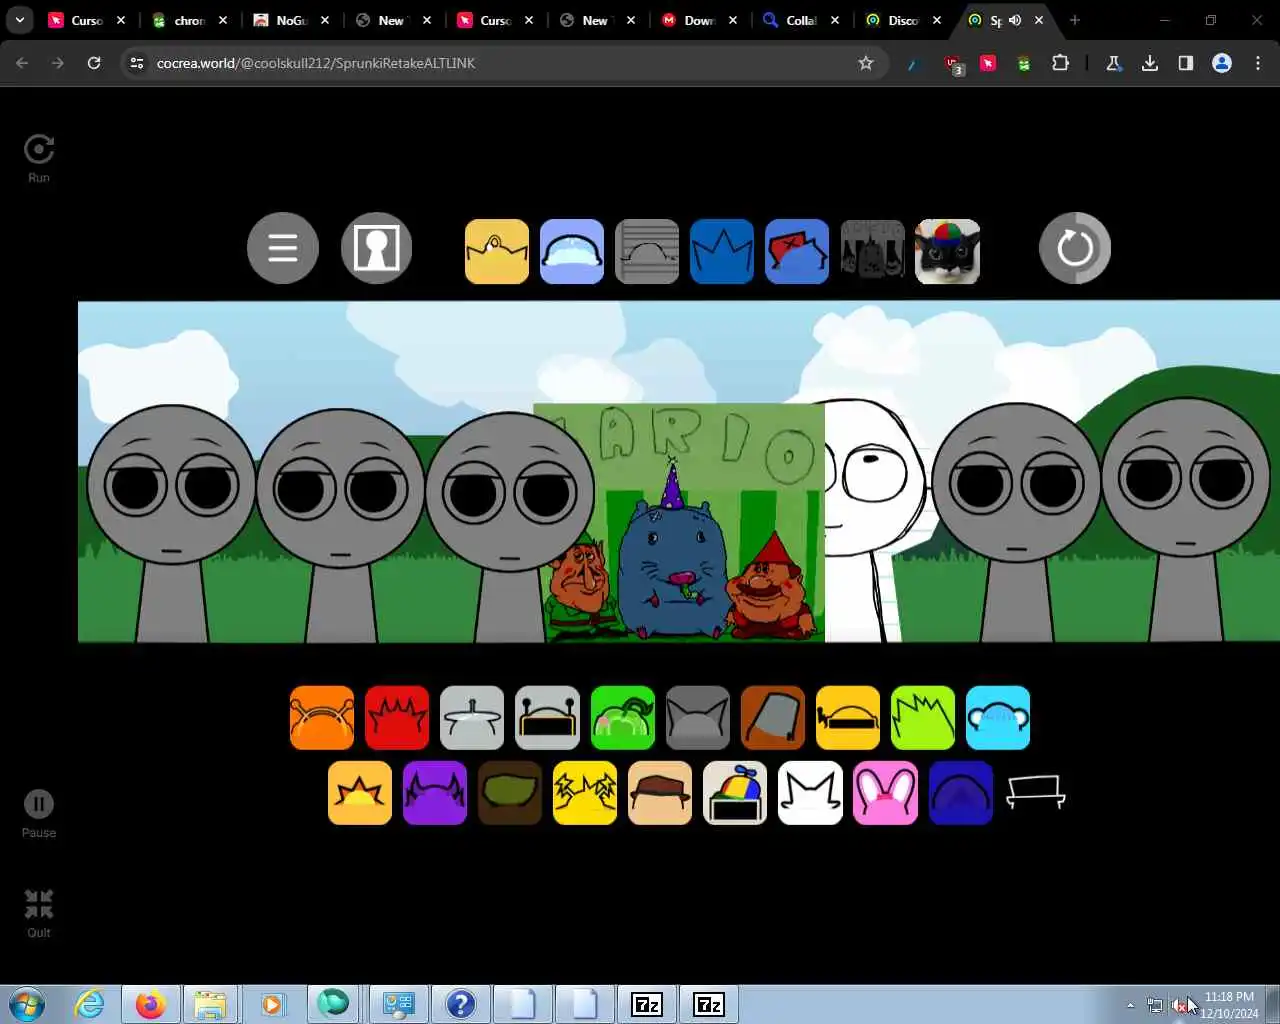Click the white sketch character on stage
Screen dimensions: 1280x1024
(875, 520)
